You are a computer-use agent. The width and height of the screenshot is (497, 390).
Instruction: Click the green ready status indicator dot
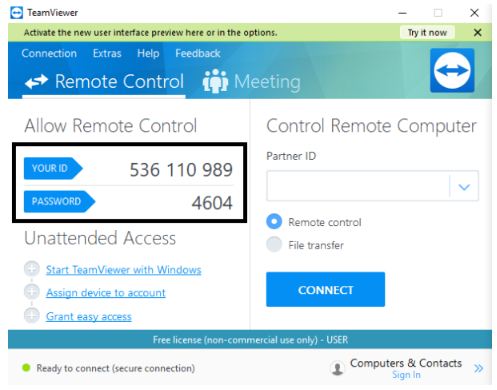tap(26, 368)
